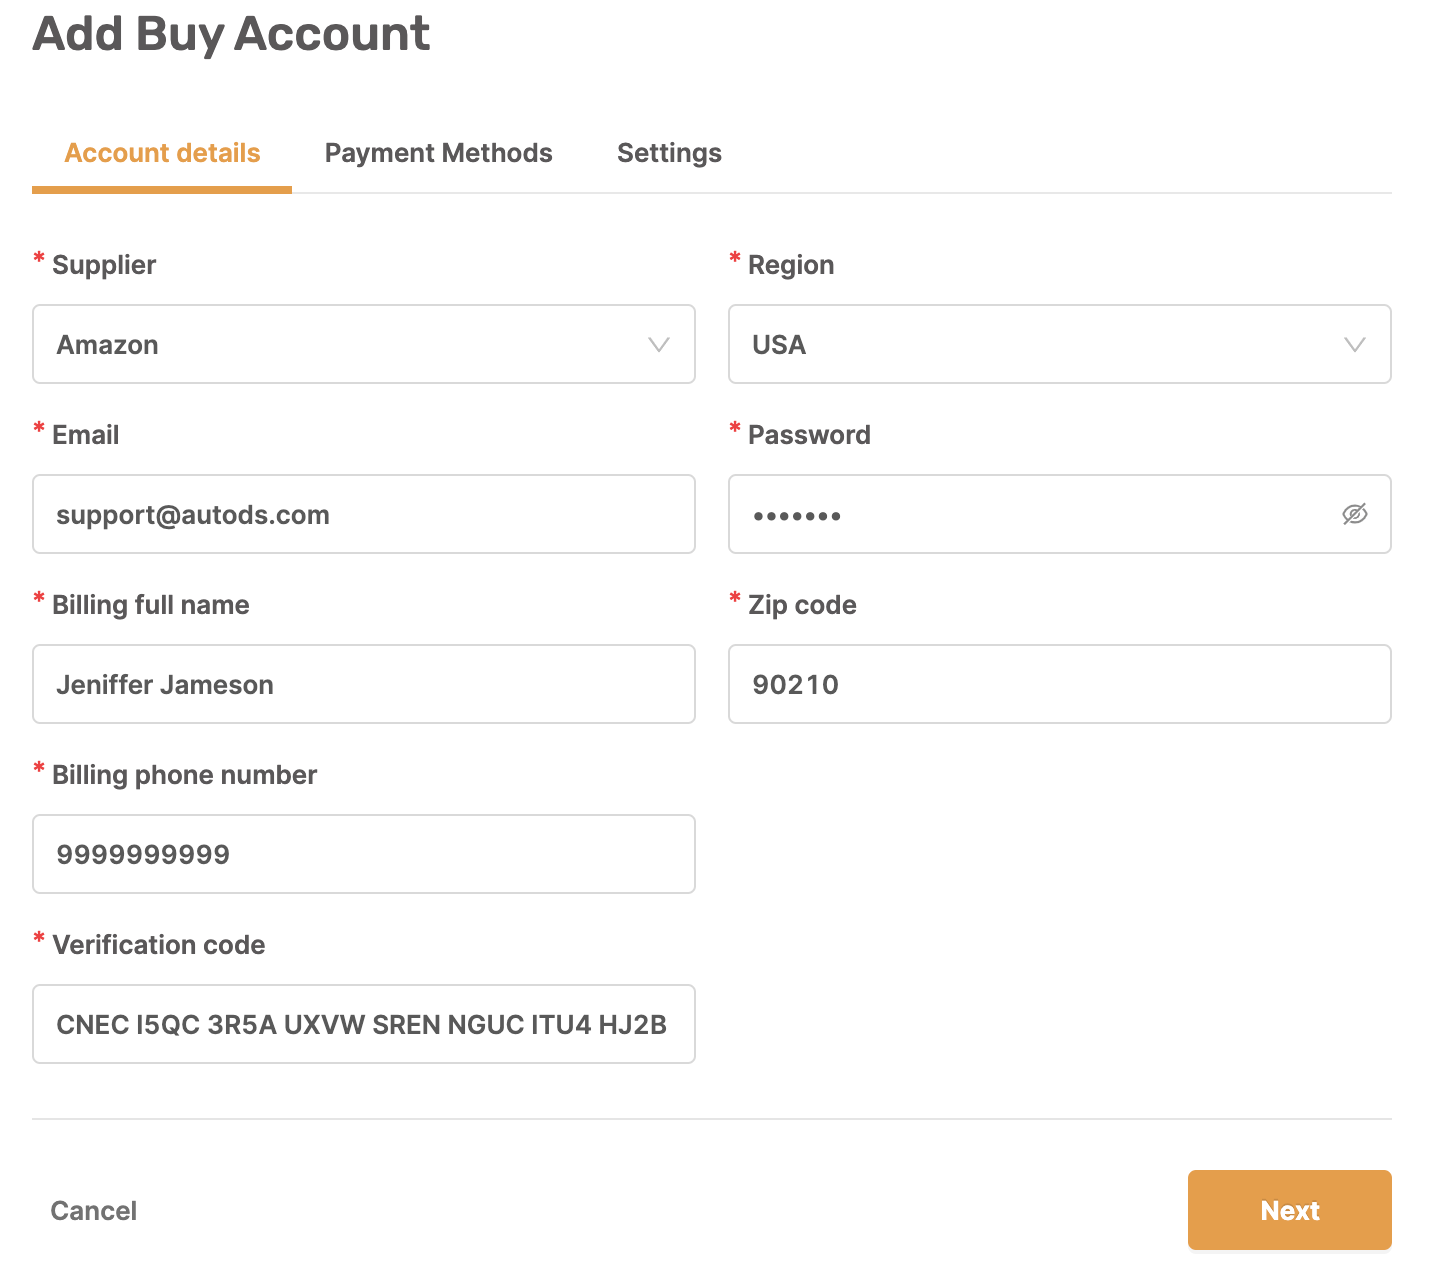Select the Account details tab
The width and height of the screenshot is (1438, 1274).
pos(162,153)
